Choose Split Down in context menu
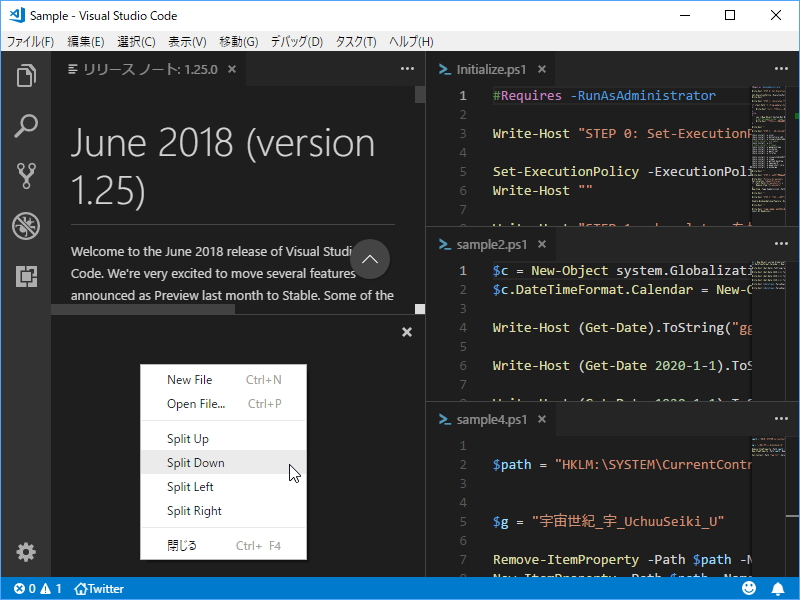 (223, 463)
